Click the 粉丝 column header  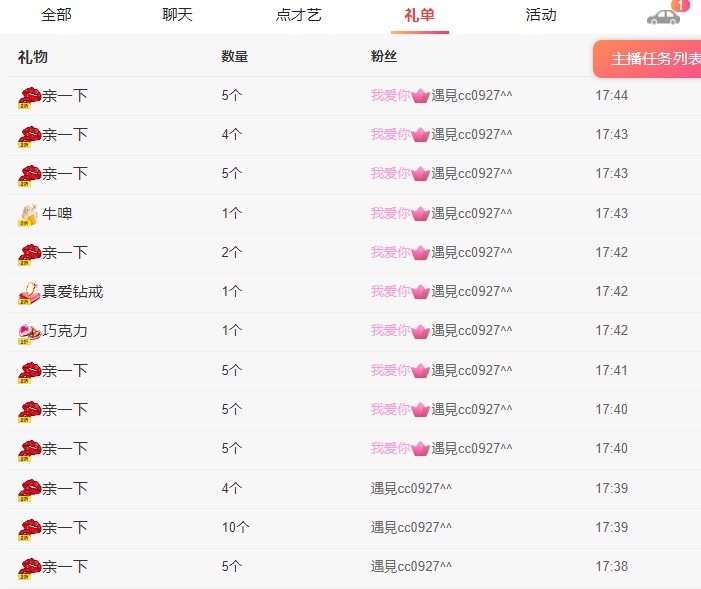(x=384, y=57)
